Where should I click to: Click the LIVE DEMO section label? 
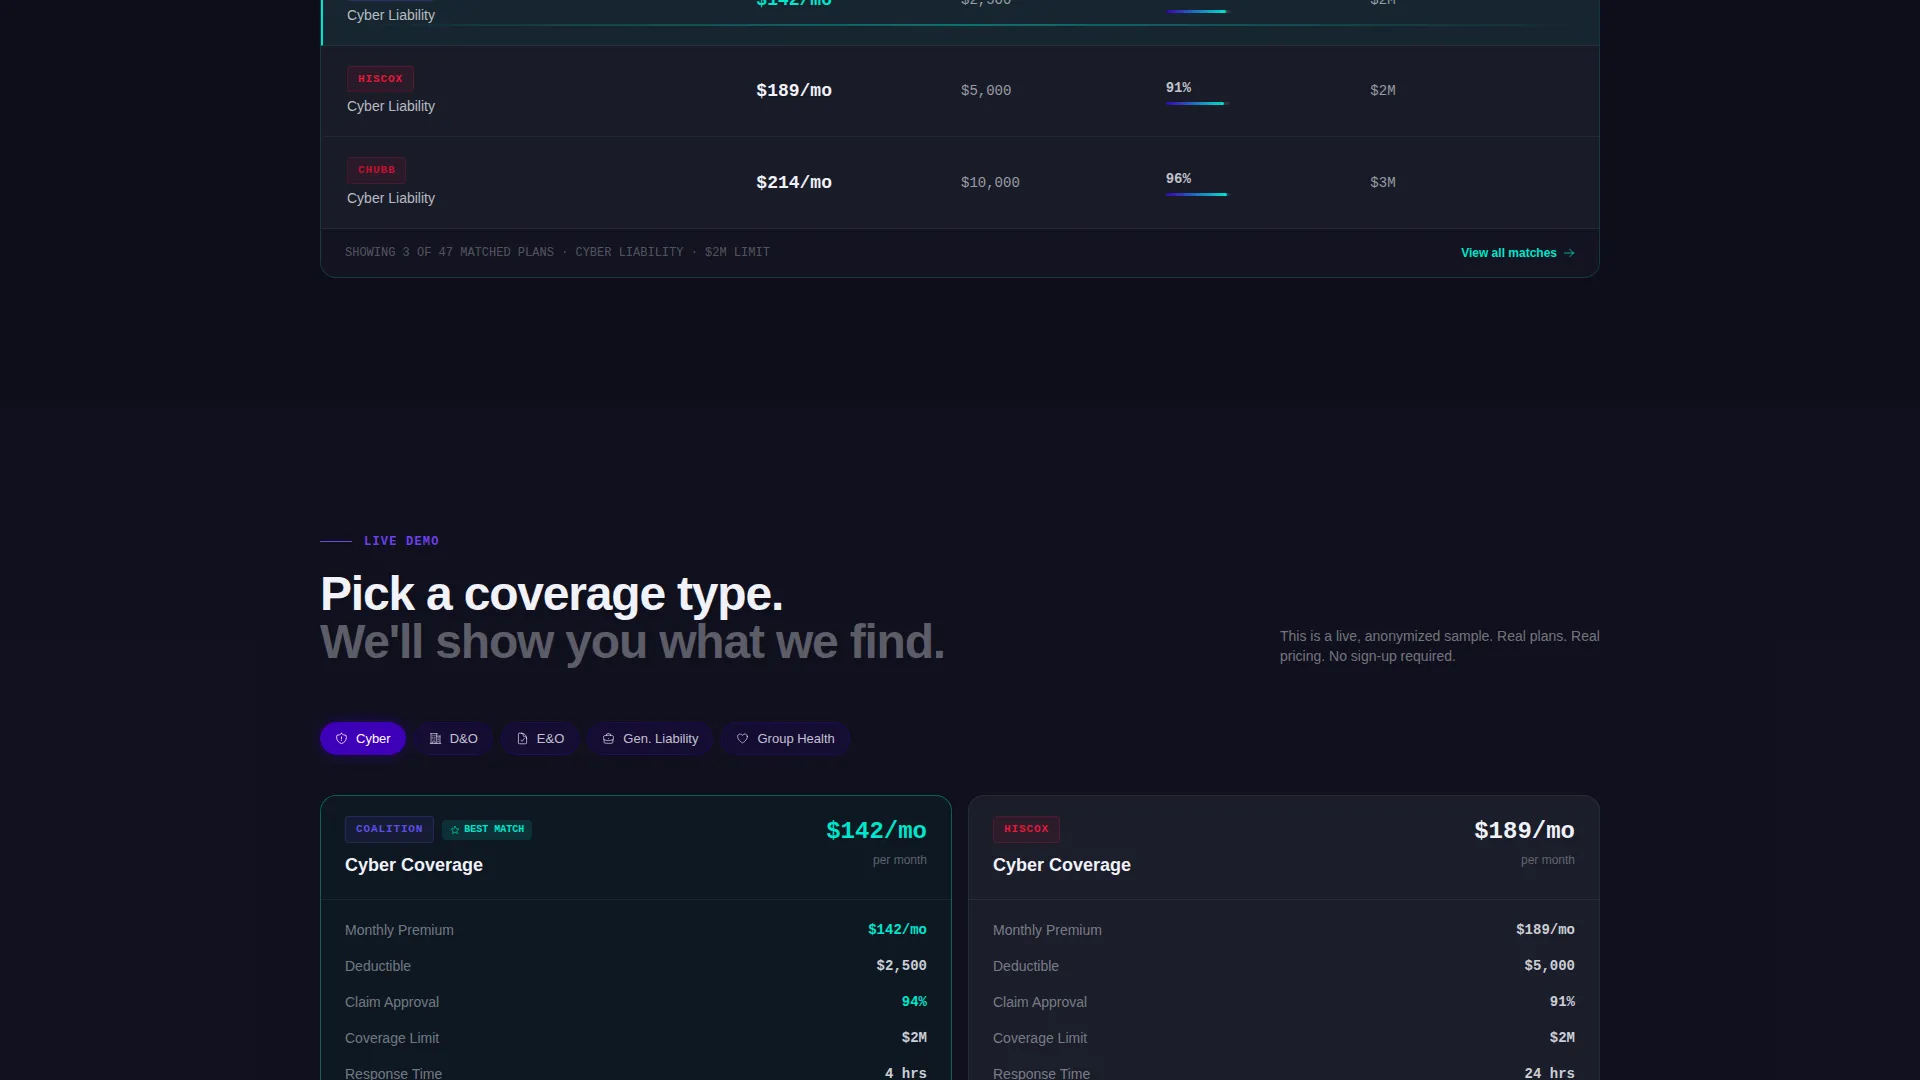pyautogui.click(x=401, y=541)
